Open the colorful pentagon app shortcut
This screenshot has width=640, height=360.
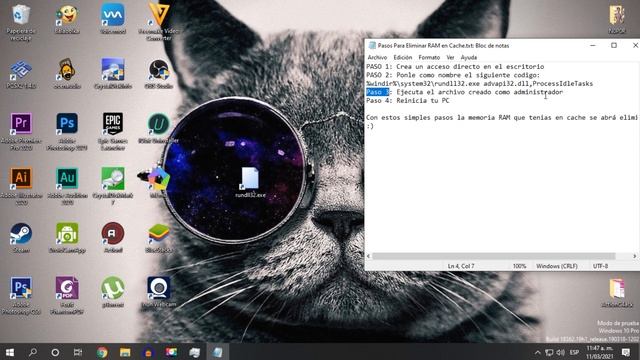(x=159, y=182)
